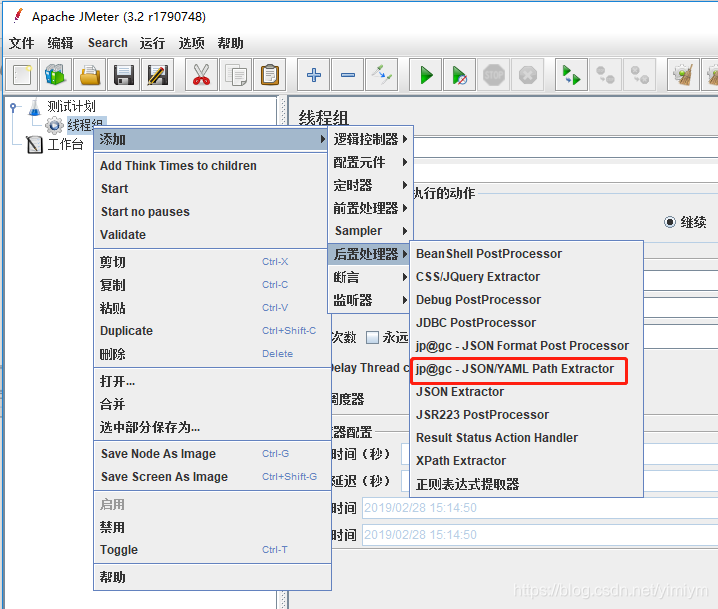
Task: Click the flask icon of 测试计划
Action: click(x=34, y=107)
